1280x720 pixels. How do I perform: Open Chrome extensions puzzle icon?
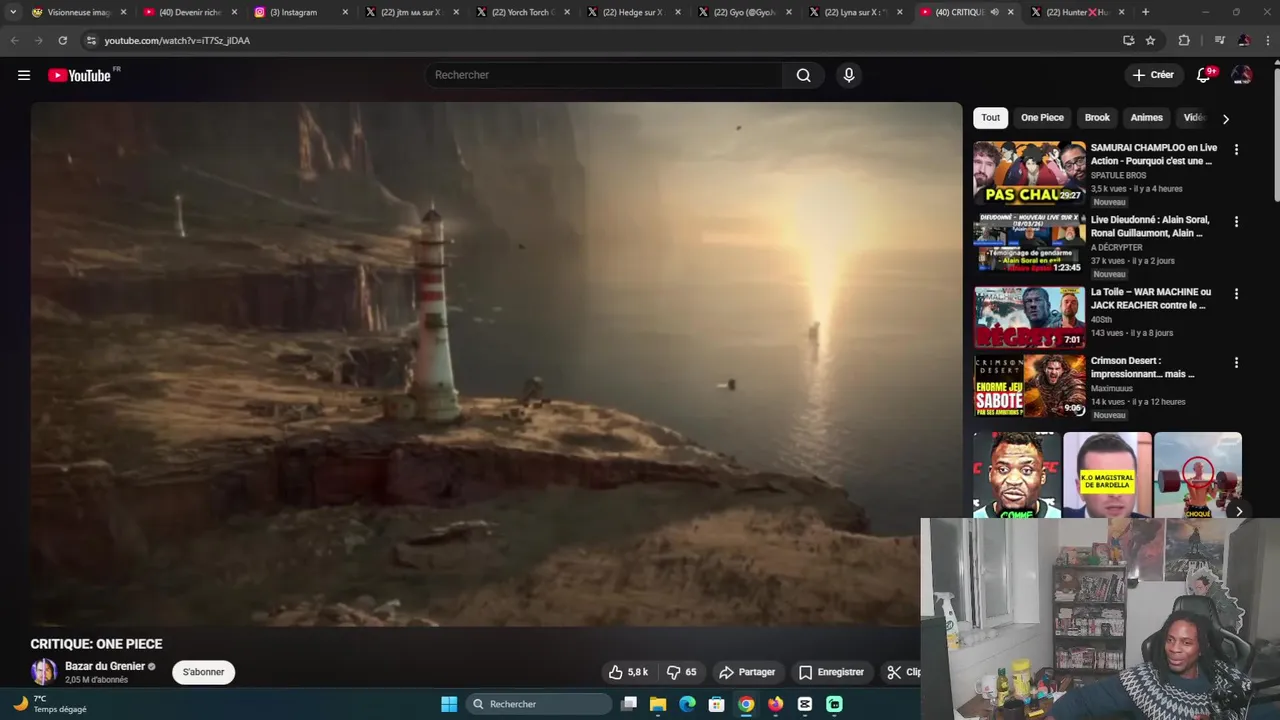pyautogui.click(x=1184, y=40)
